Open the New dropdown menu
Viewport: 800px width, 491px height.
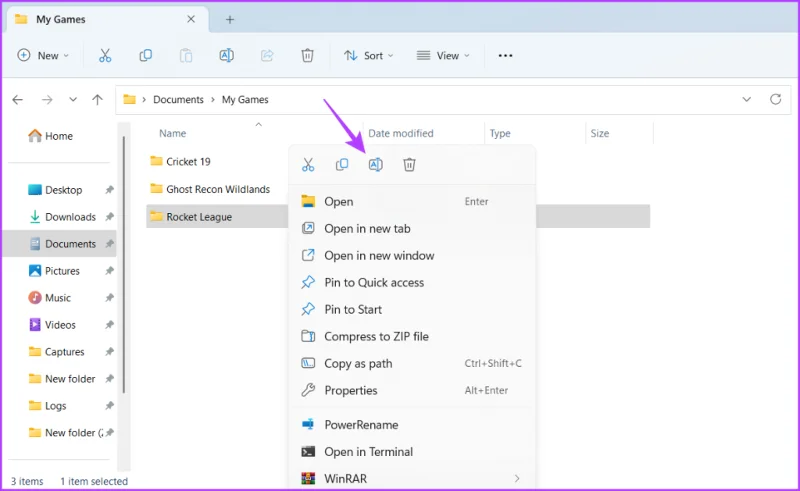pos(43,56)
